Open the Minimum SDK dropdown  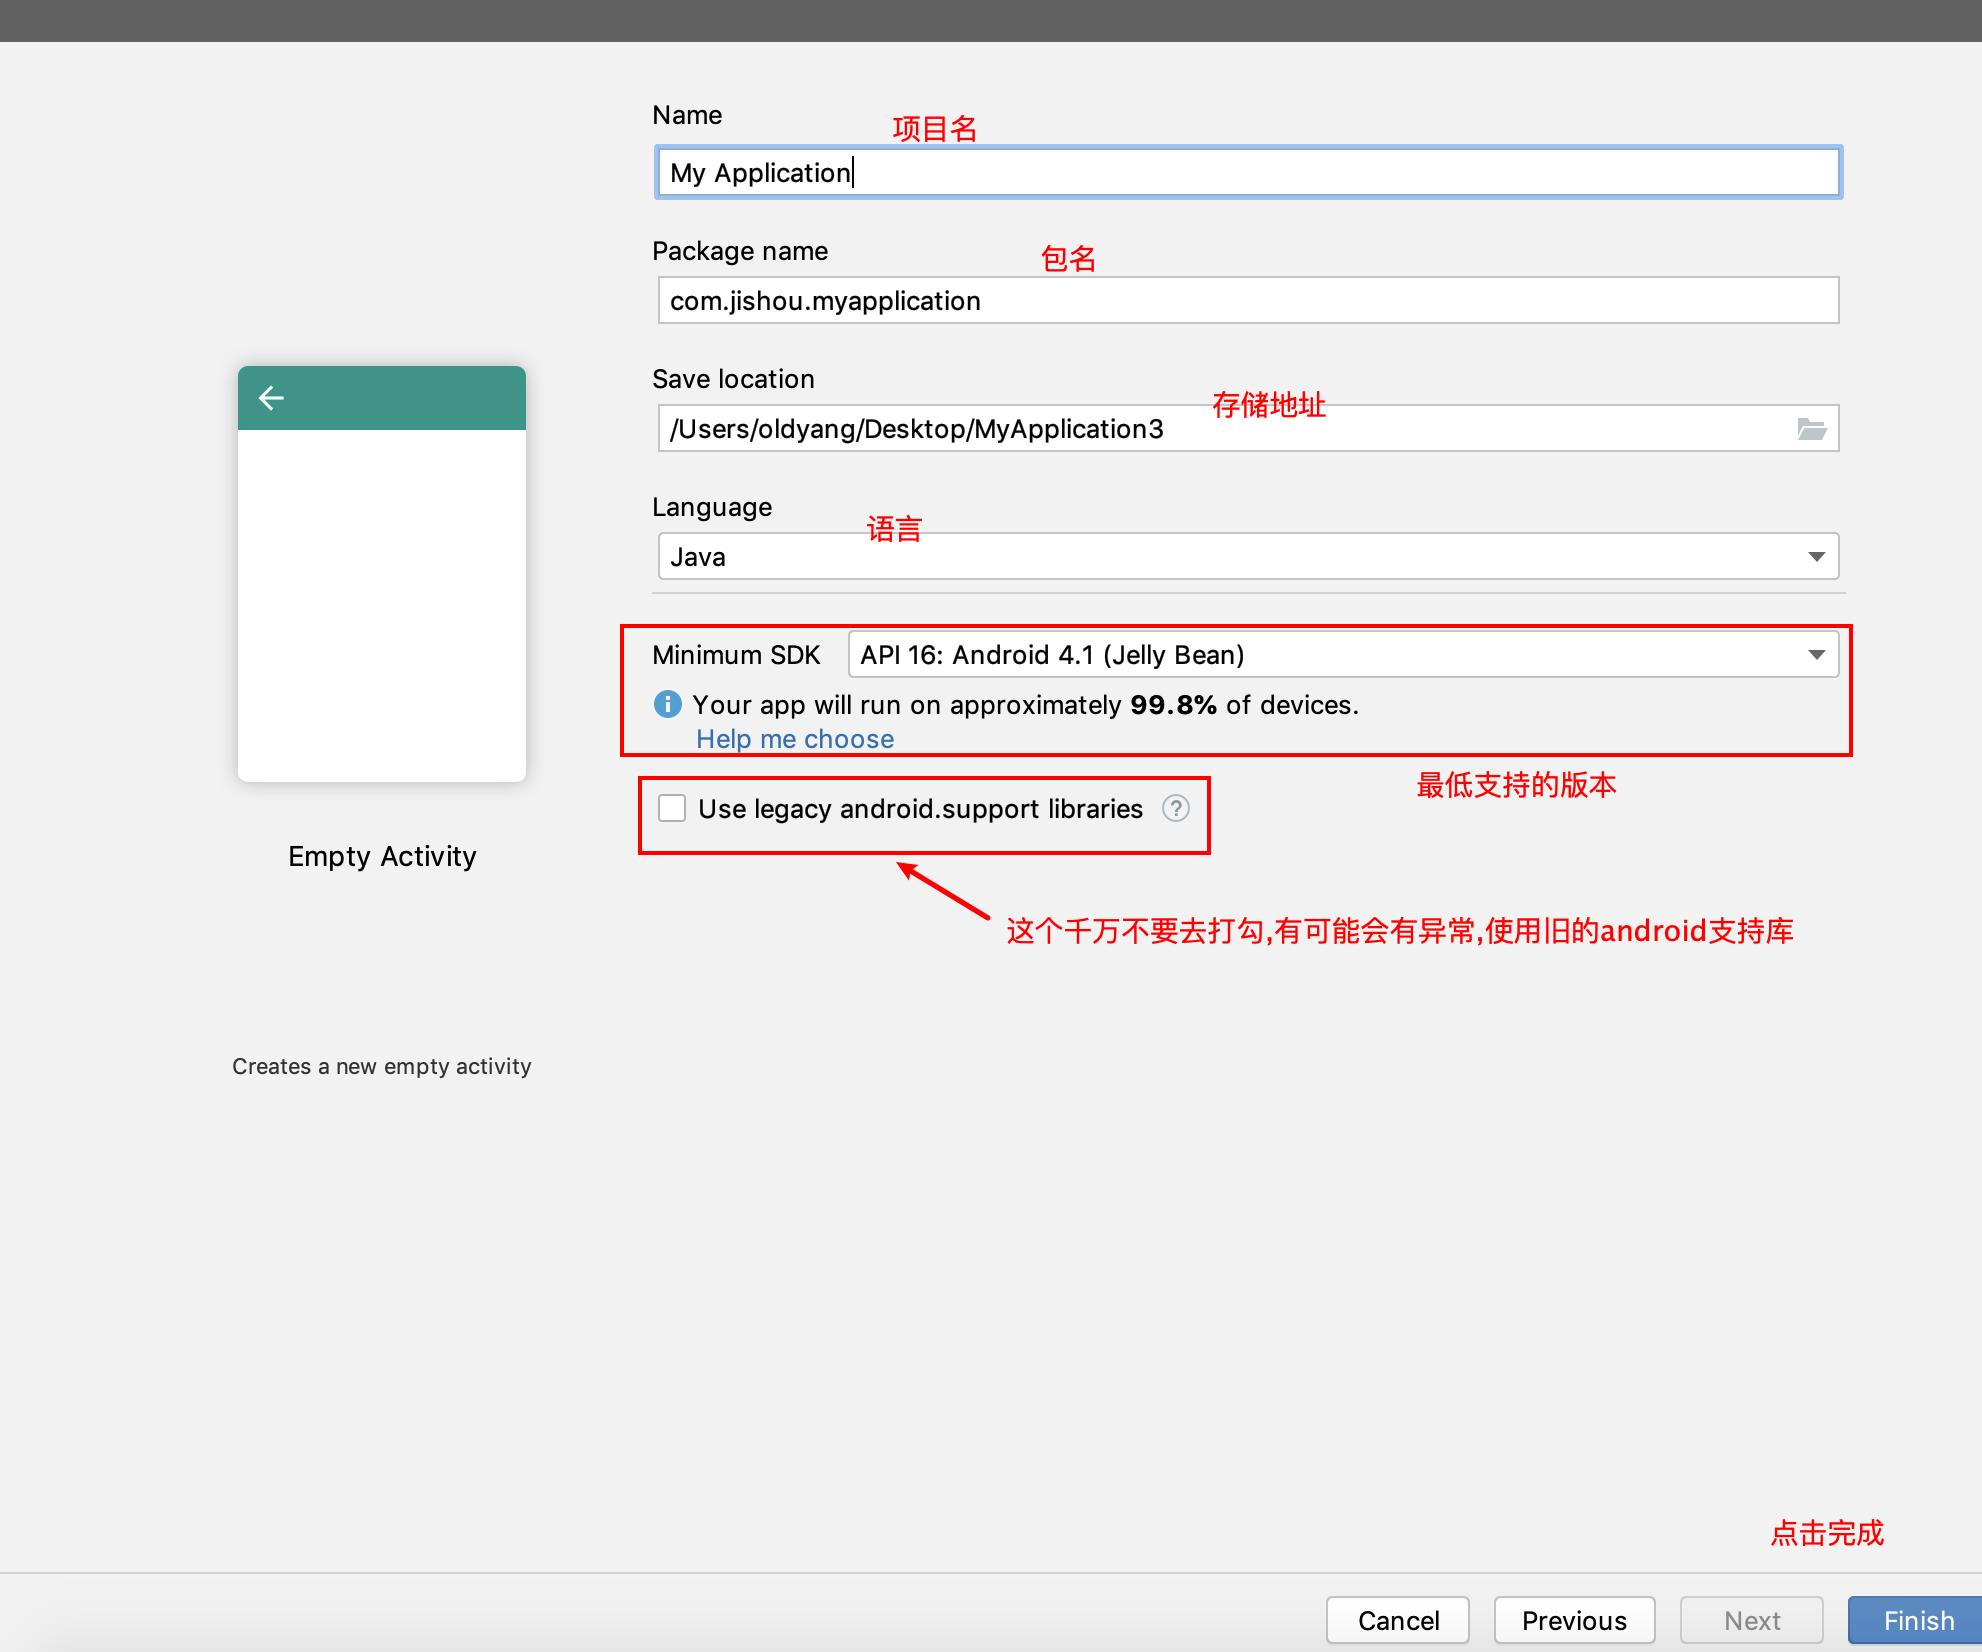tap(1343, 654)
